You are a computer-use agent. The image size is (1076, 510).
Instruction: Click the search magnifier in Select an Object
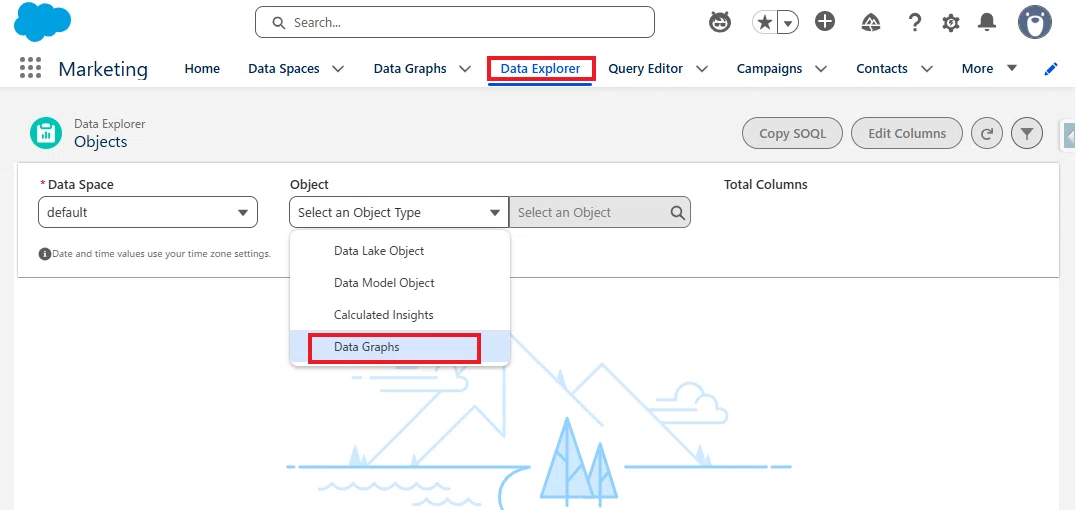[x=677, y=213]
